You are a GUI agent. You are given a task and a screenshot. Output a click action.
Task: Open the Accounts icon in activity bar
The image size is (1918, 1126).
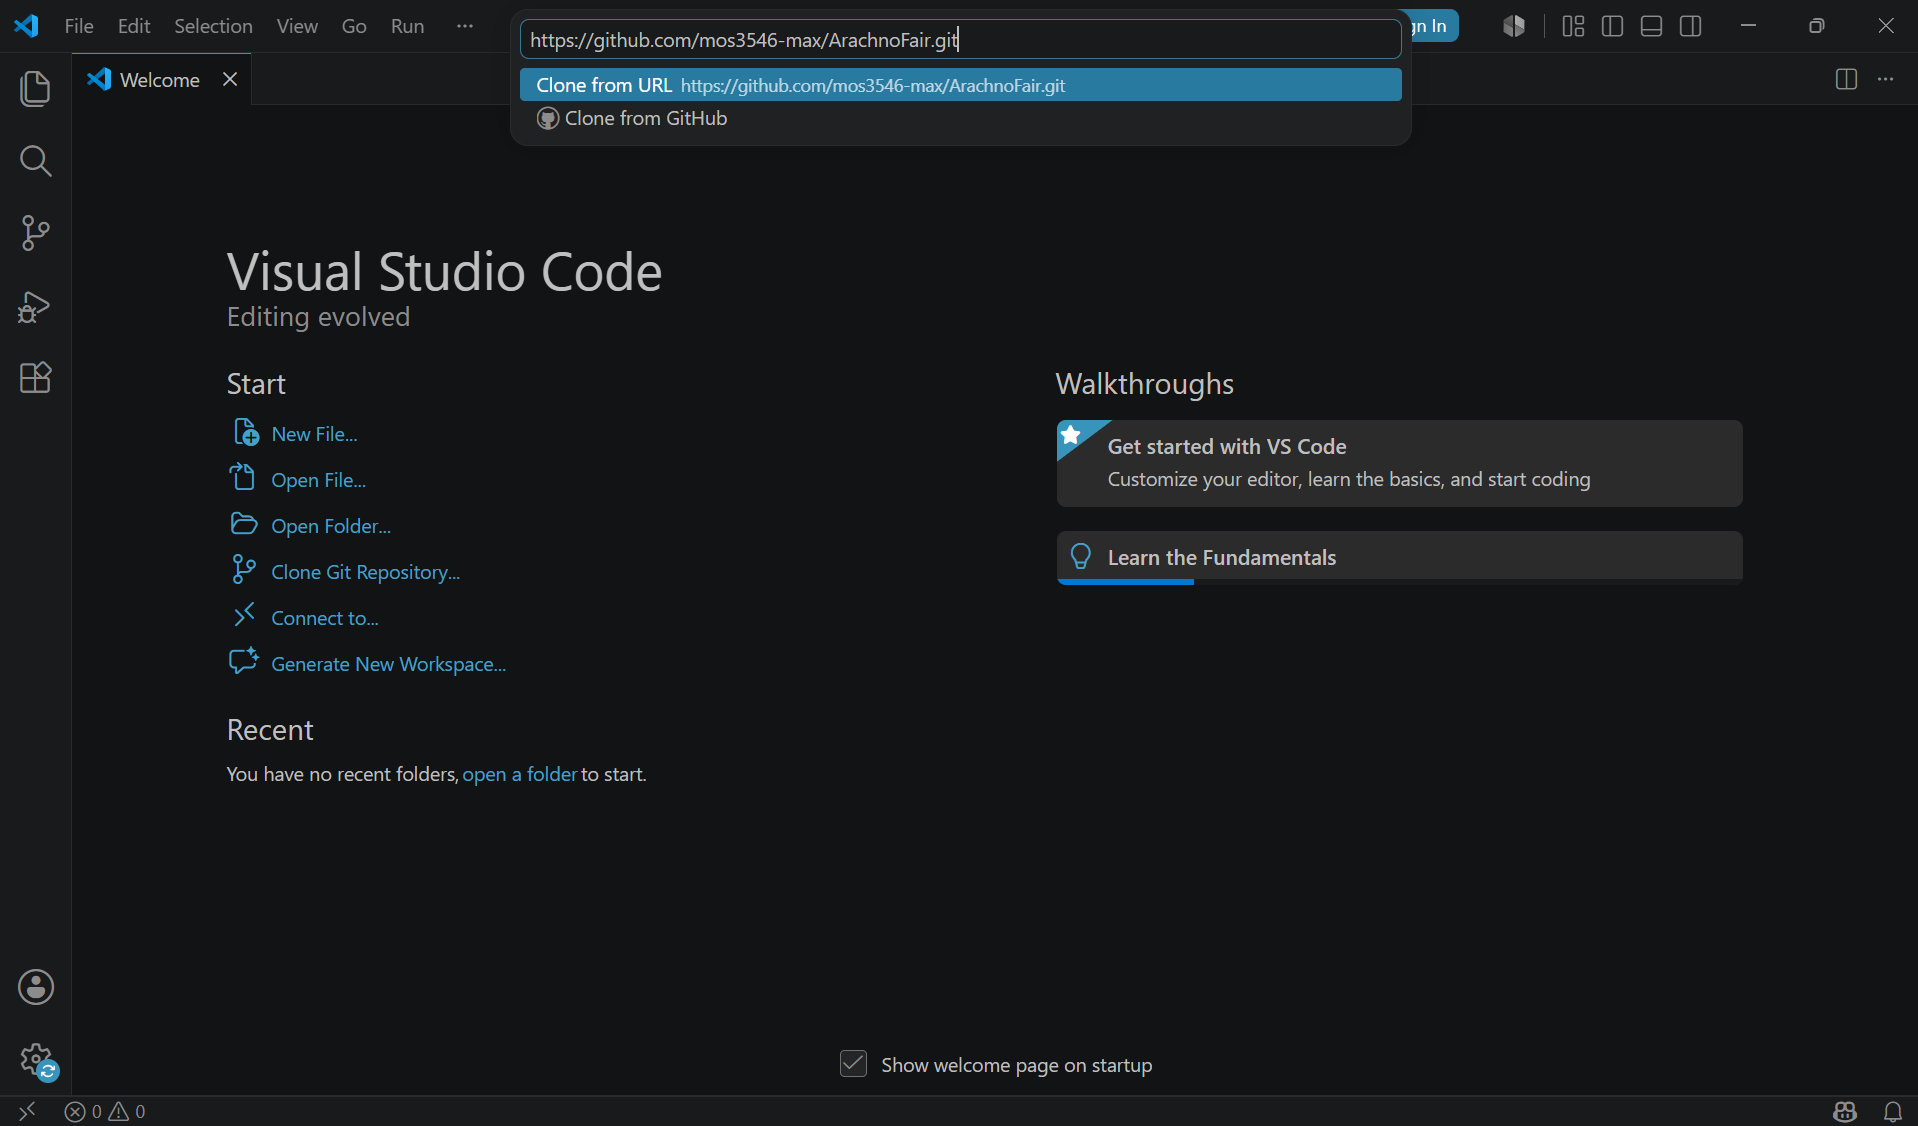pyautogui.click(x=36, y=987)
